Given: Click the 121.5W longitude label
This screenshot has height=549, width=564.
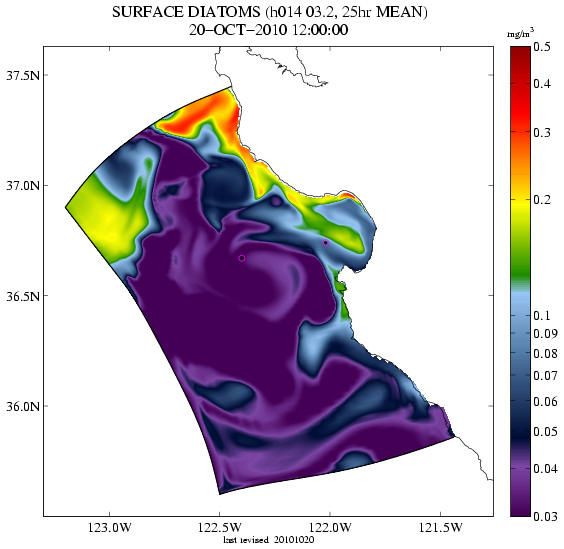Looking at the screenshot, I should (x=441, y=528).
